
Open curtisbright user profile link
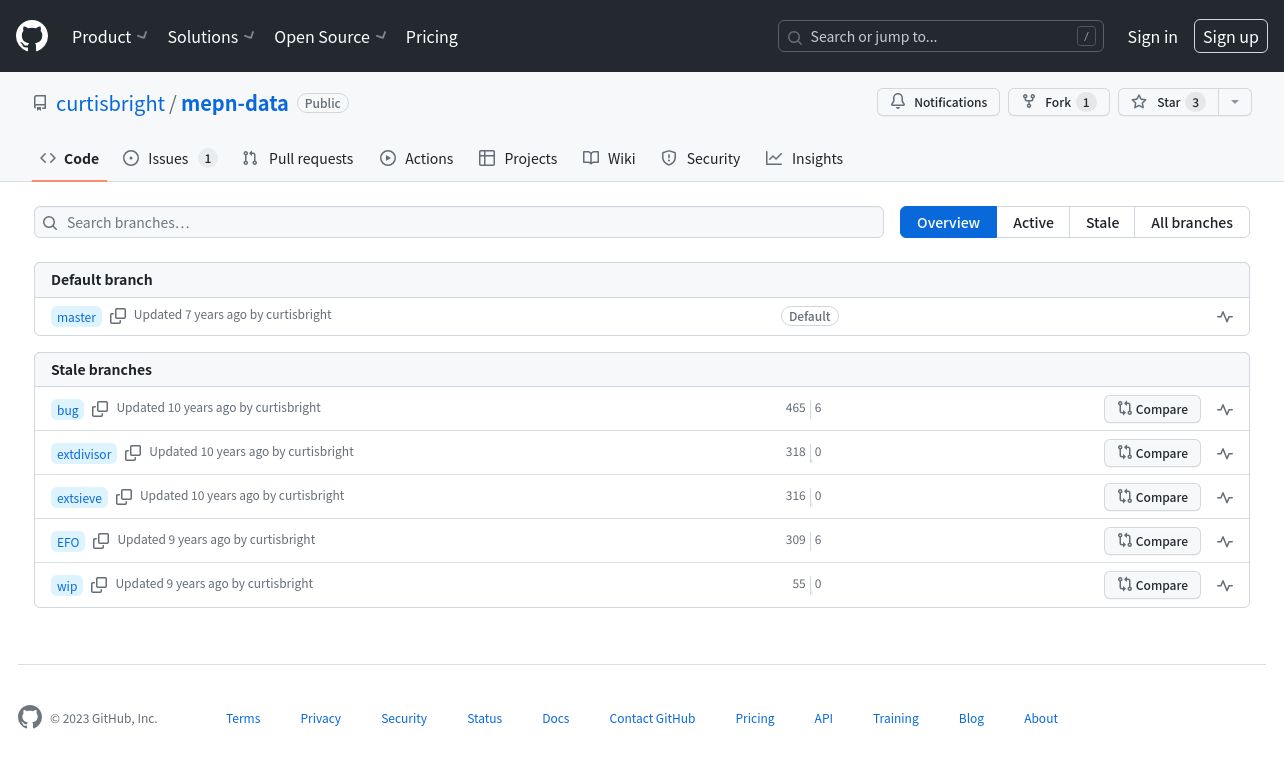coord(110,103)
